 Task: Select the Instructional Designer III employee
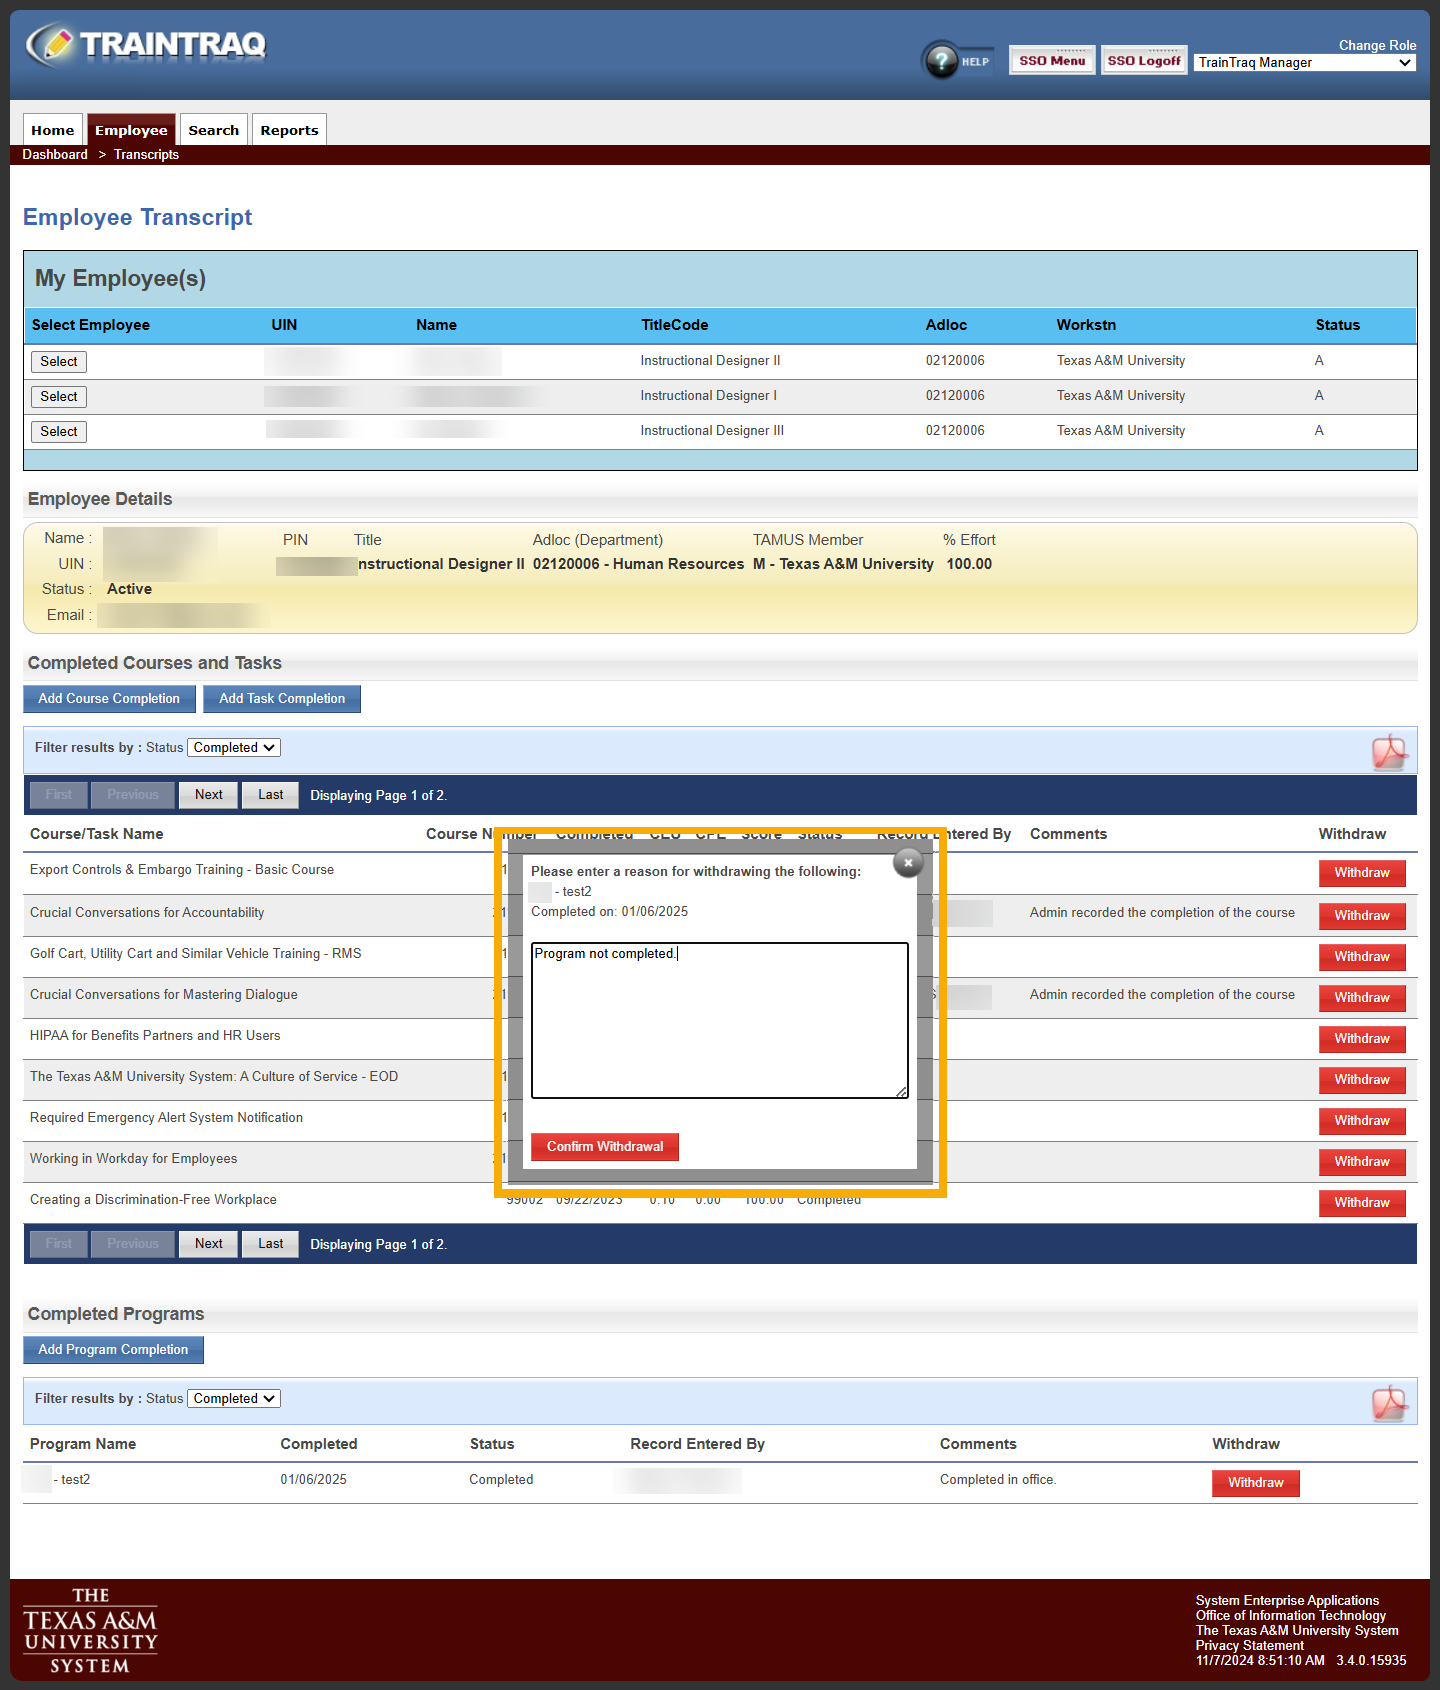59,432
